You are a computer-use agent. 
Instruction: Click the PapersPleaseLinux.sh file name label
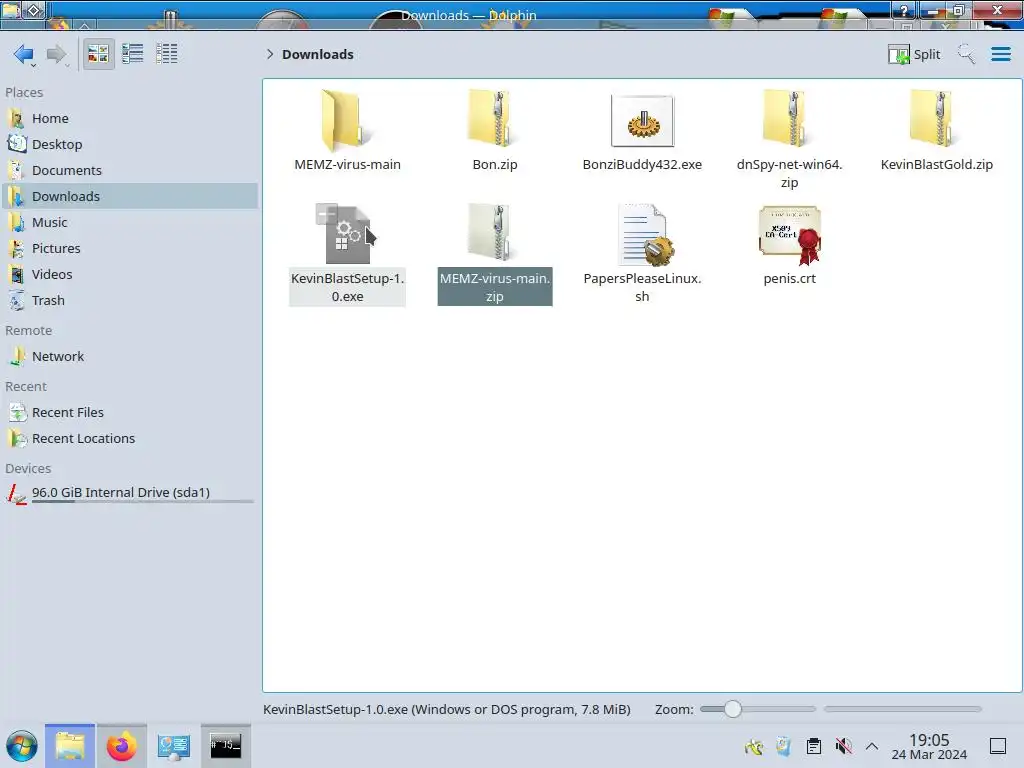click(x=642, y=287)
